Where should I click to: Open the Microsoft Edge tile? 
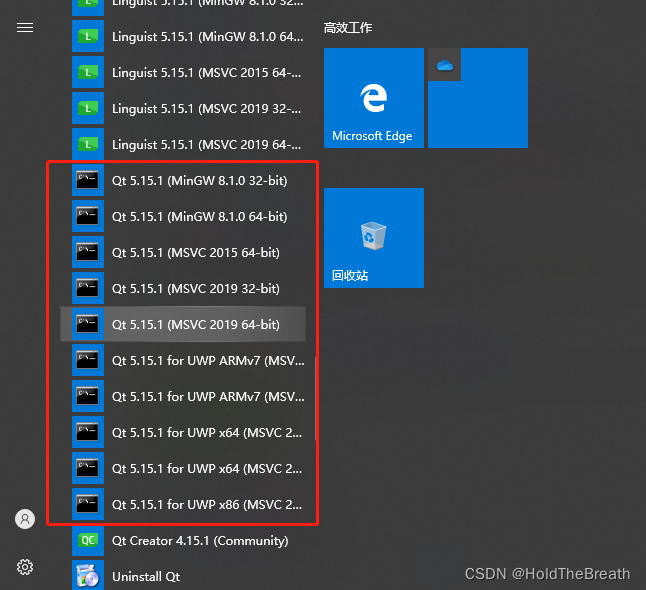tap(374, 98)
